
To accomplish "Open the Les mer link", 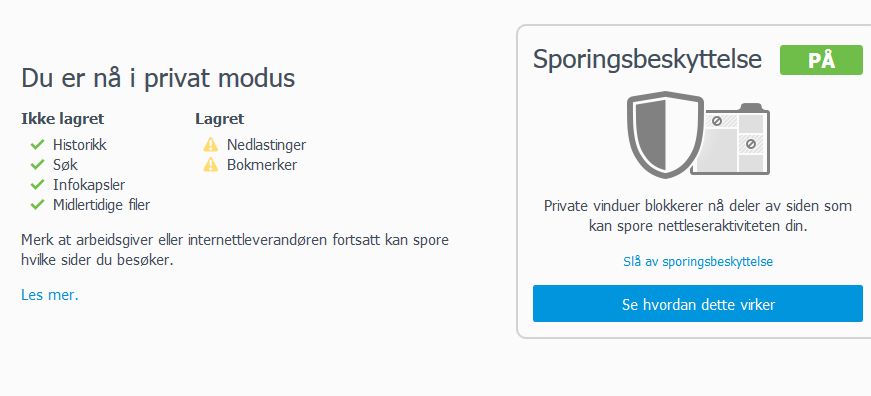I will click(50, 295).
